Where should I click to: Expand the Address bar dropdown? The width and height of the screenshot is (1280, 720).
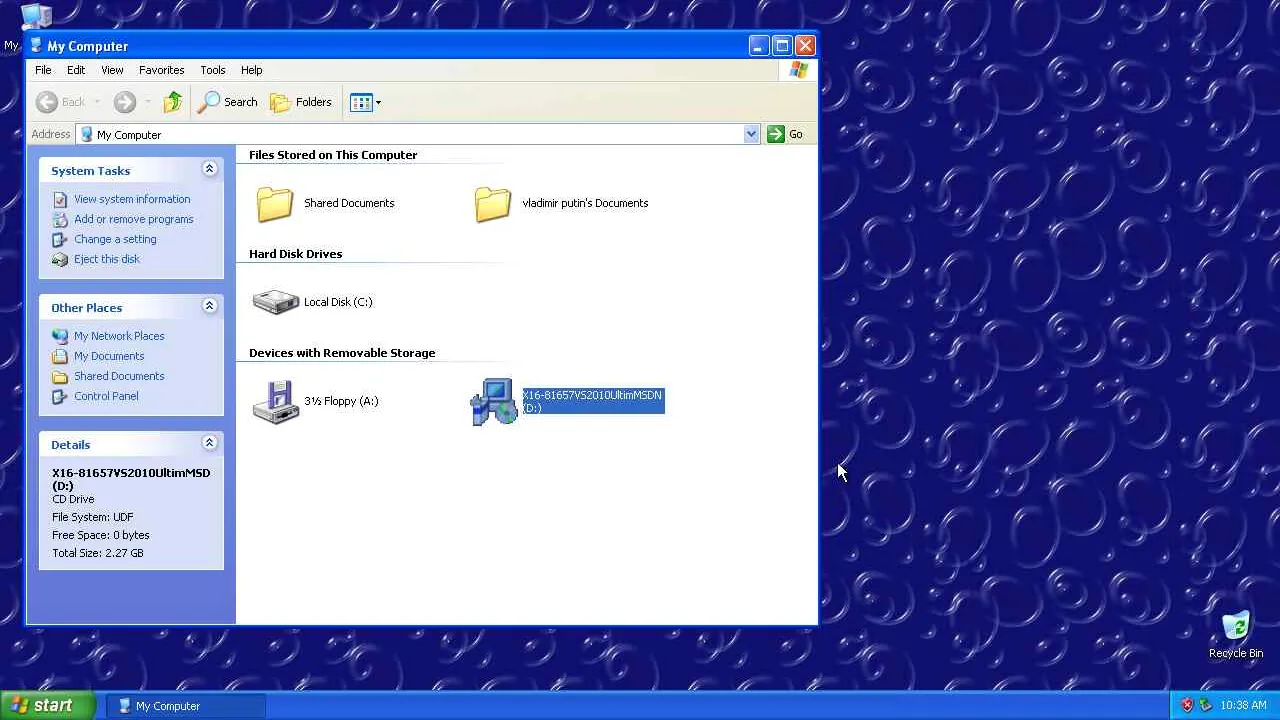tap(751, 134)
